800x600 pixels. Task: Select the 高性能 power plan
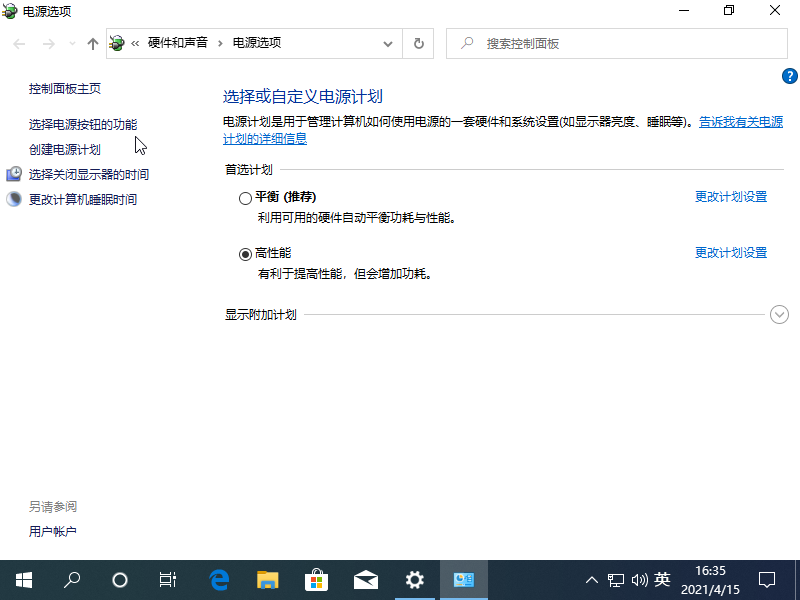[245, 253]
